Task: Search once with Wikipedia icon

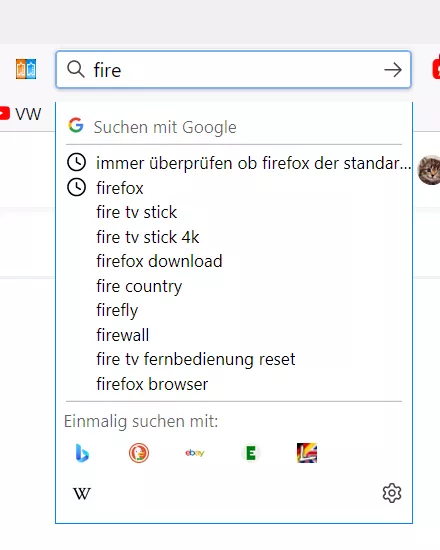Action: coord(82,494)
